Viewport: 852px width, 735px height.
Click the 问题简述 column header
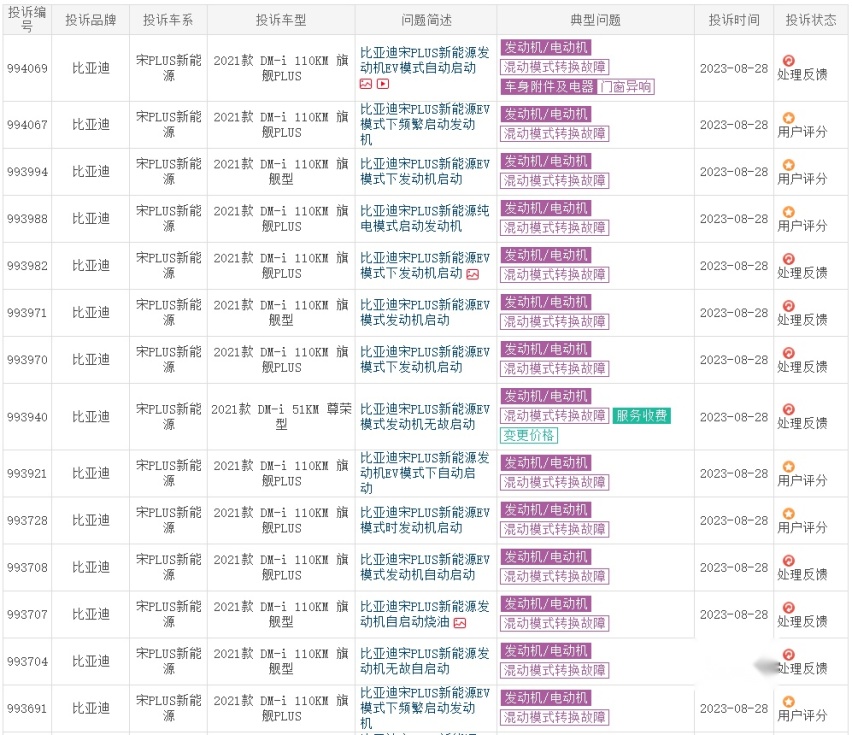click(426, 20)
